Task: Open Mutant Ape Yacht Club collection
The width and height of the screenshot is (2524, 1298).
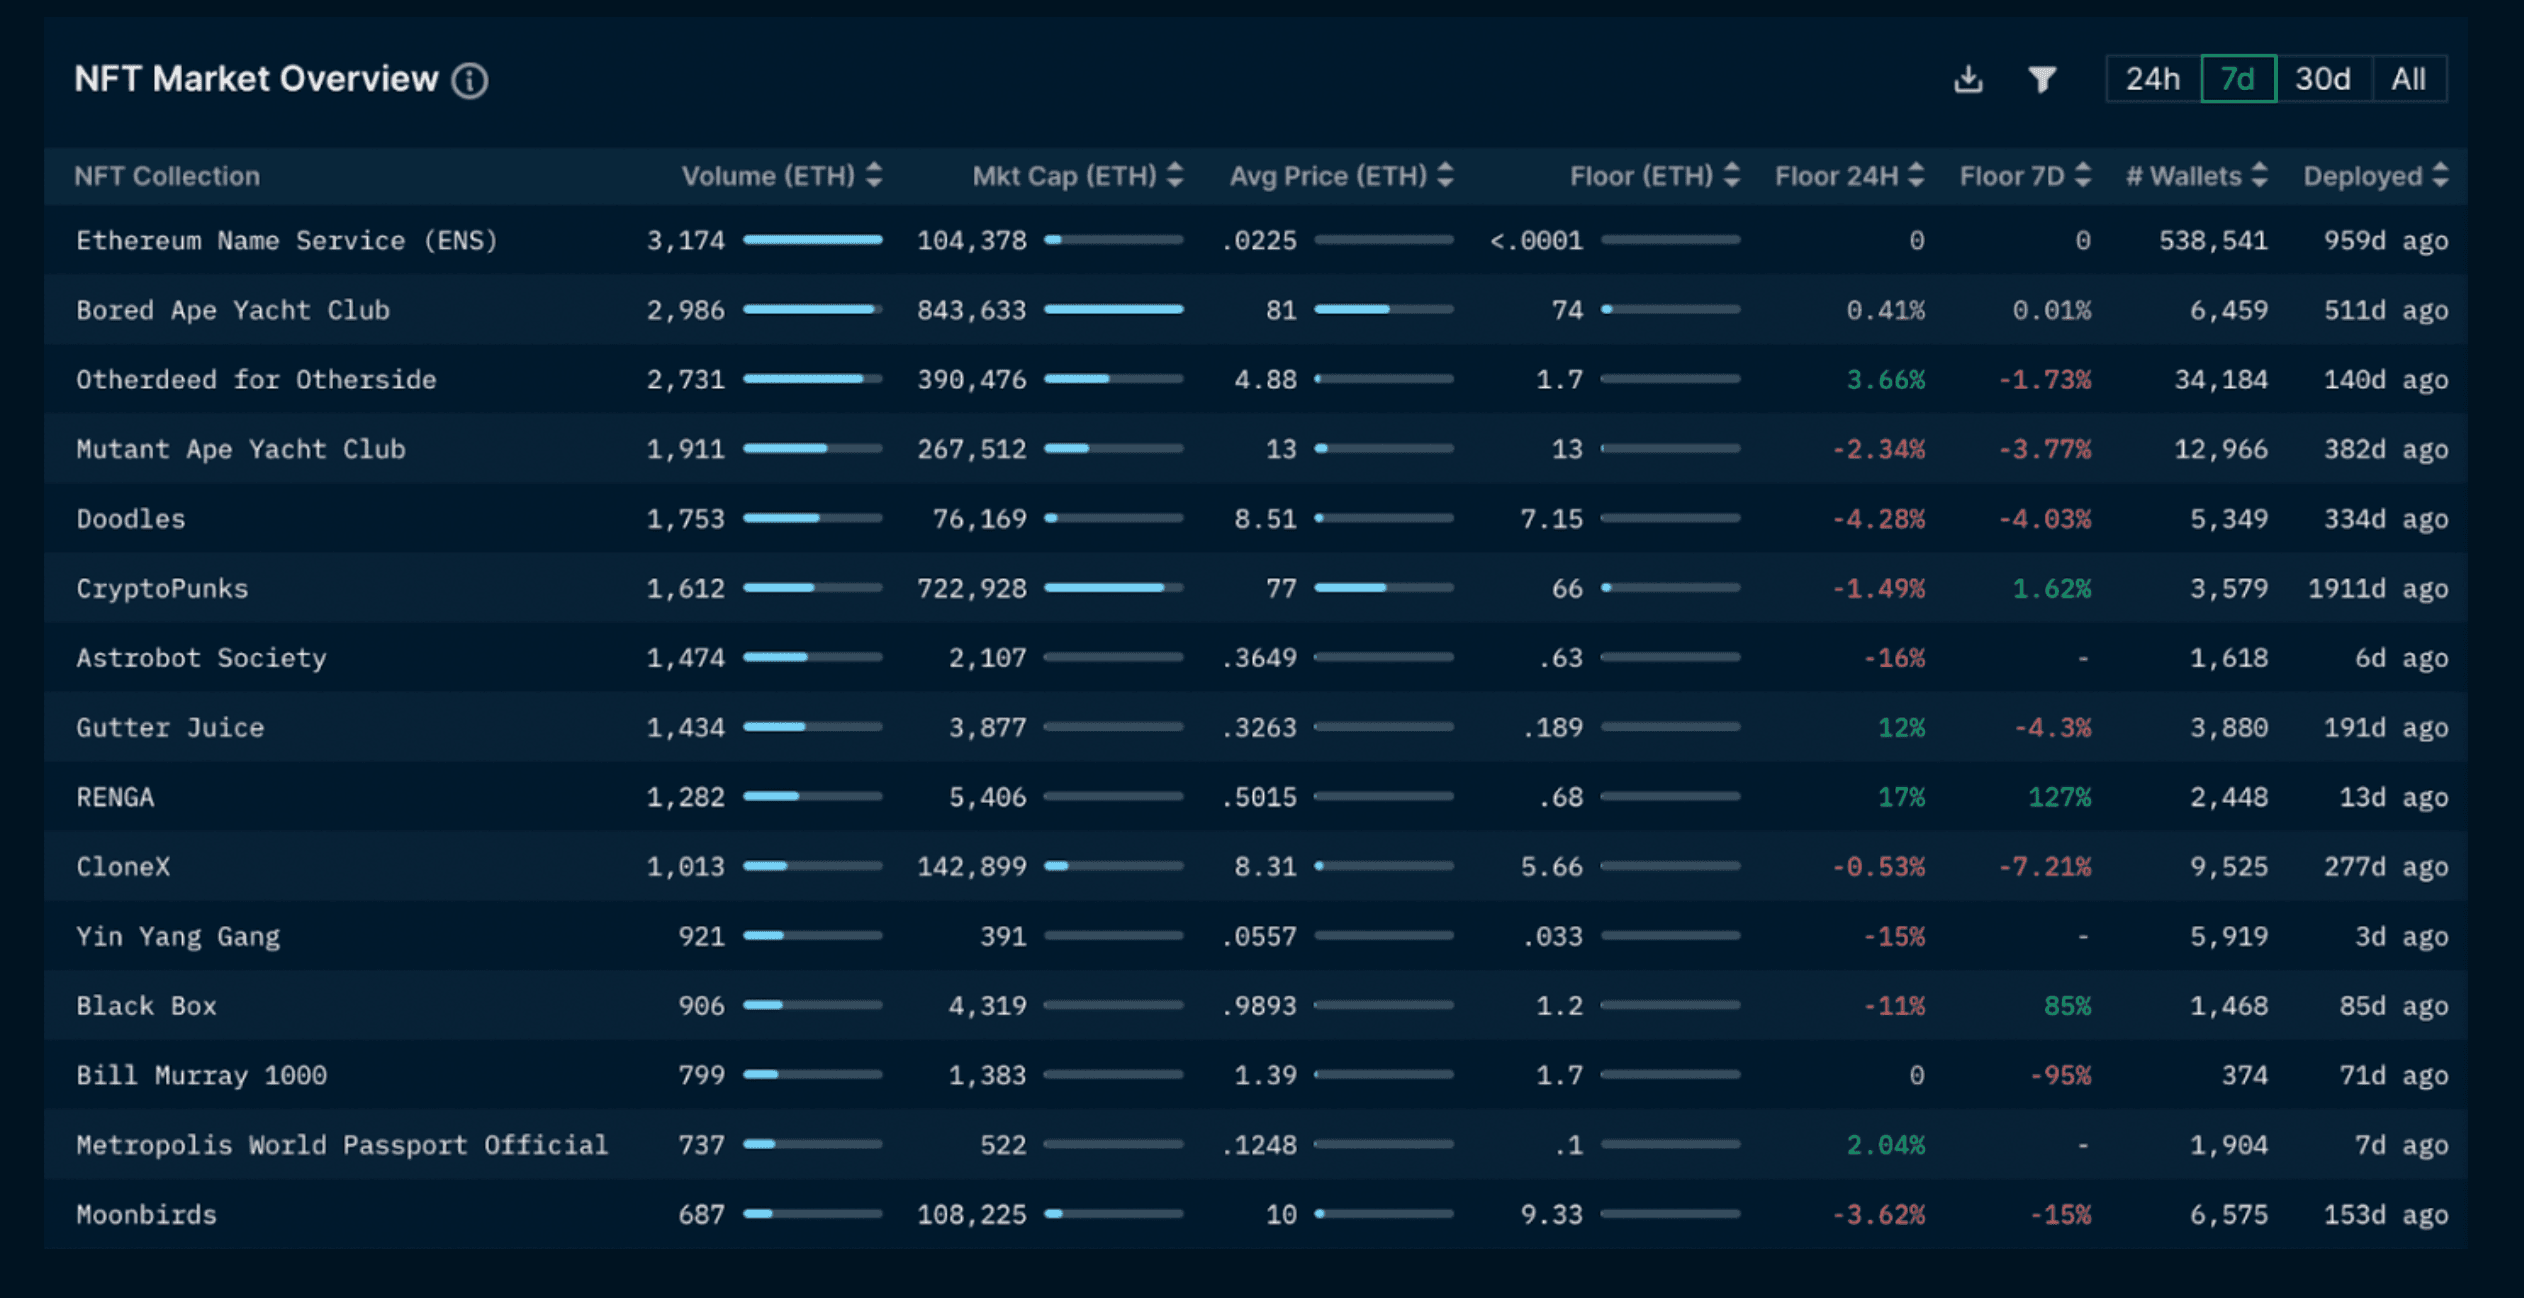Action: tap(241, 449)
